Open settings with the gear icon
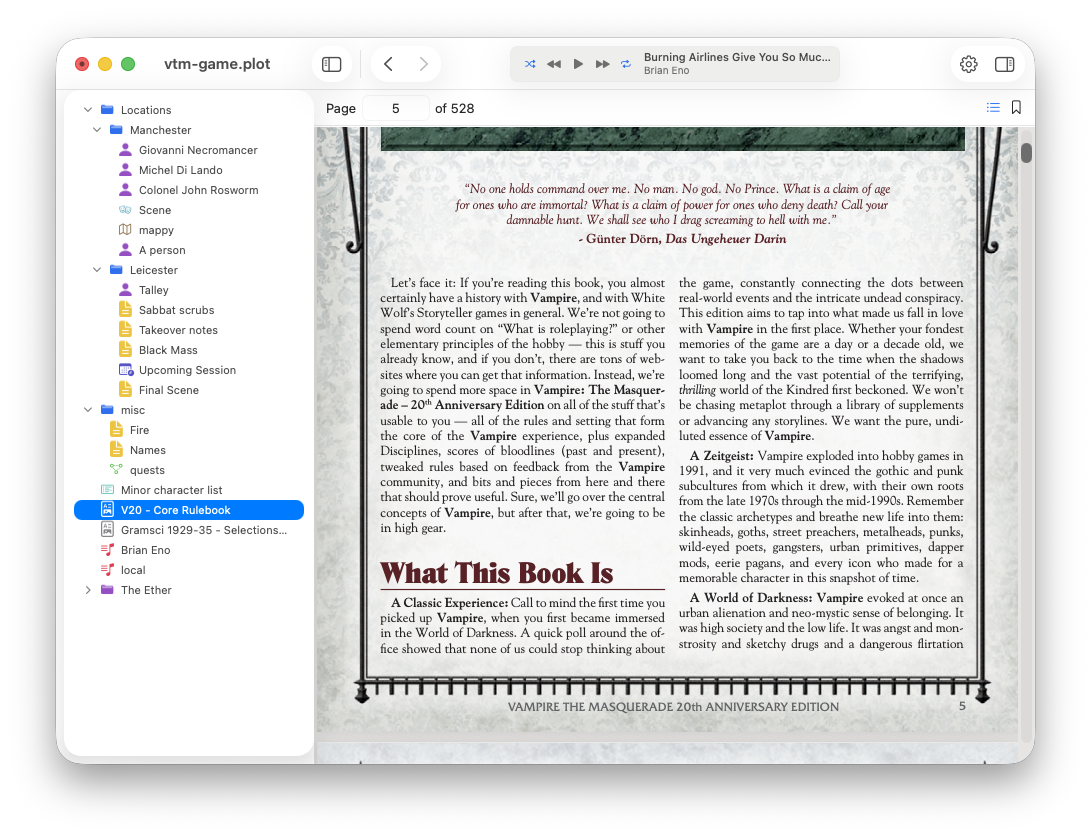1091x838 pixels. click(x=969, y=64)
